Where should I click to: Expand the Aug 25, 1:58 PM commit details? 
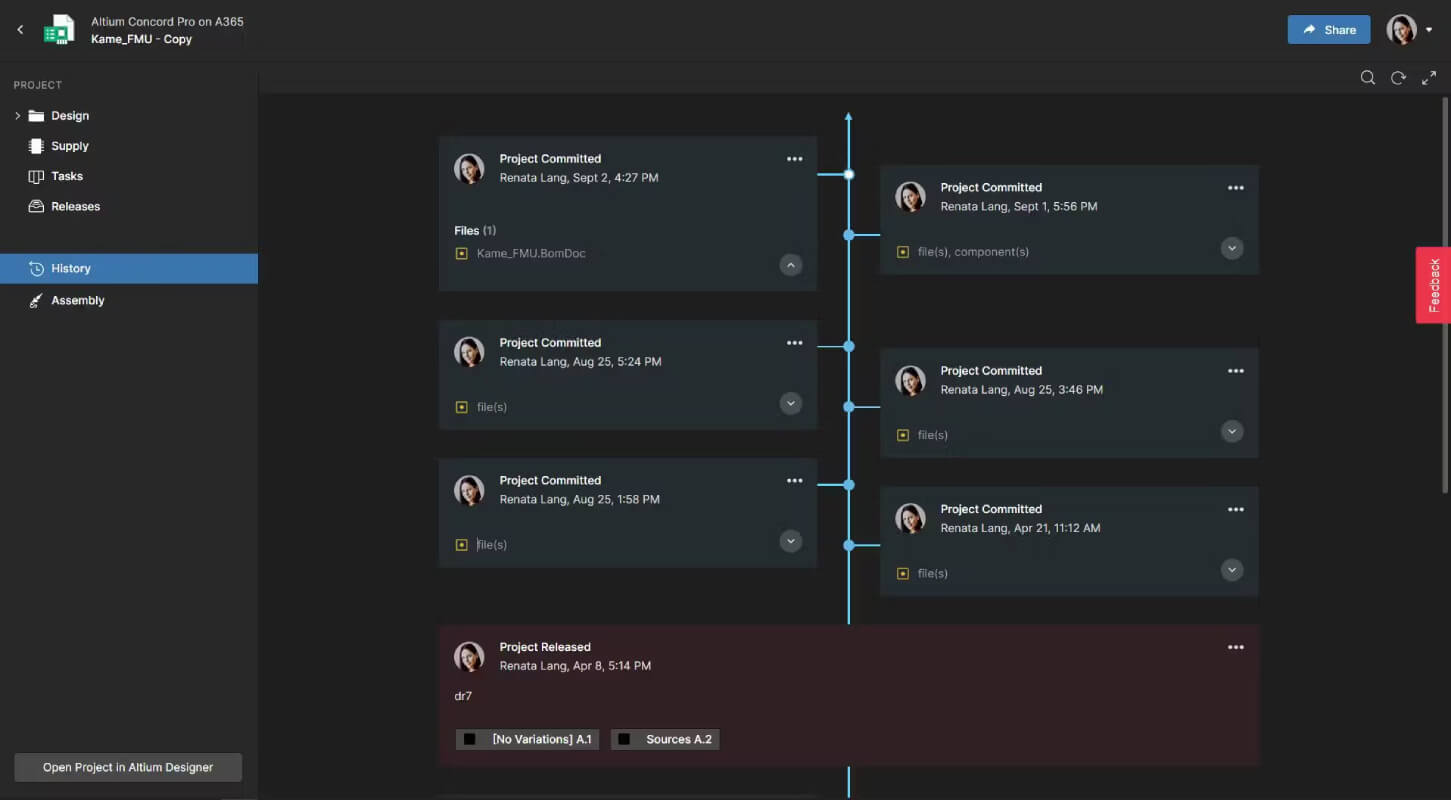[791, 541]
